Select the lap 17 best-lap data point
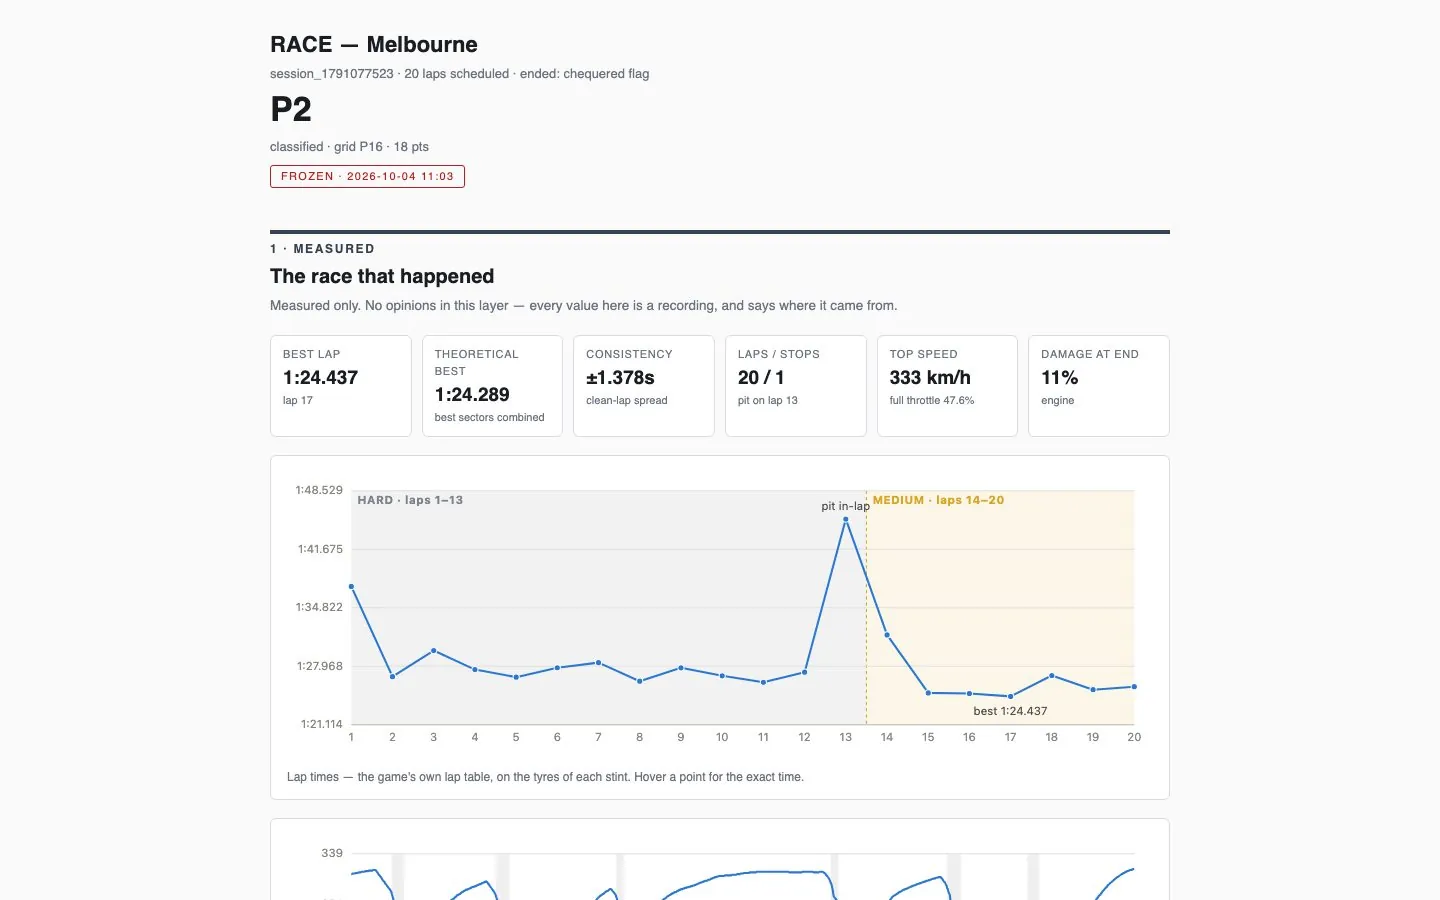The image size is (1440, 900). click(1010, 696)
